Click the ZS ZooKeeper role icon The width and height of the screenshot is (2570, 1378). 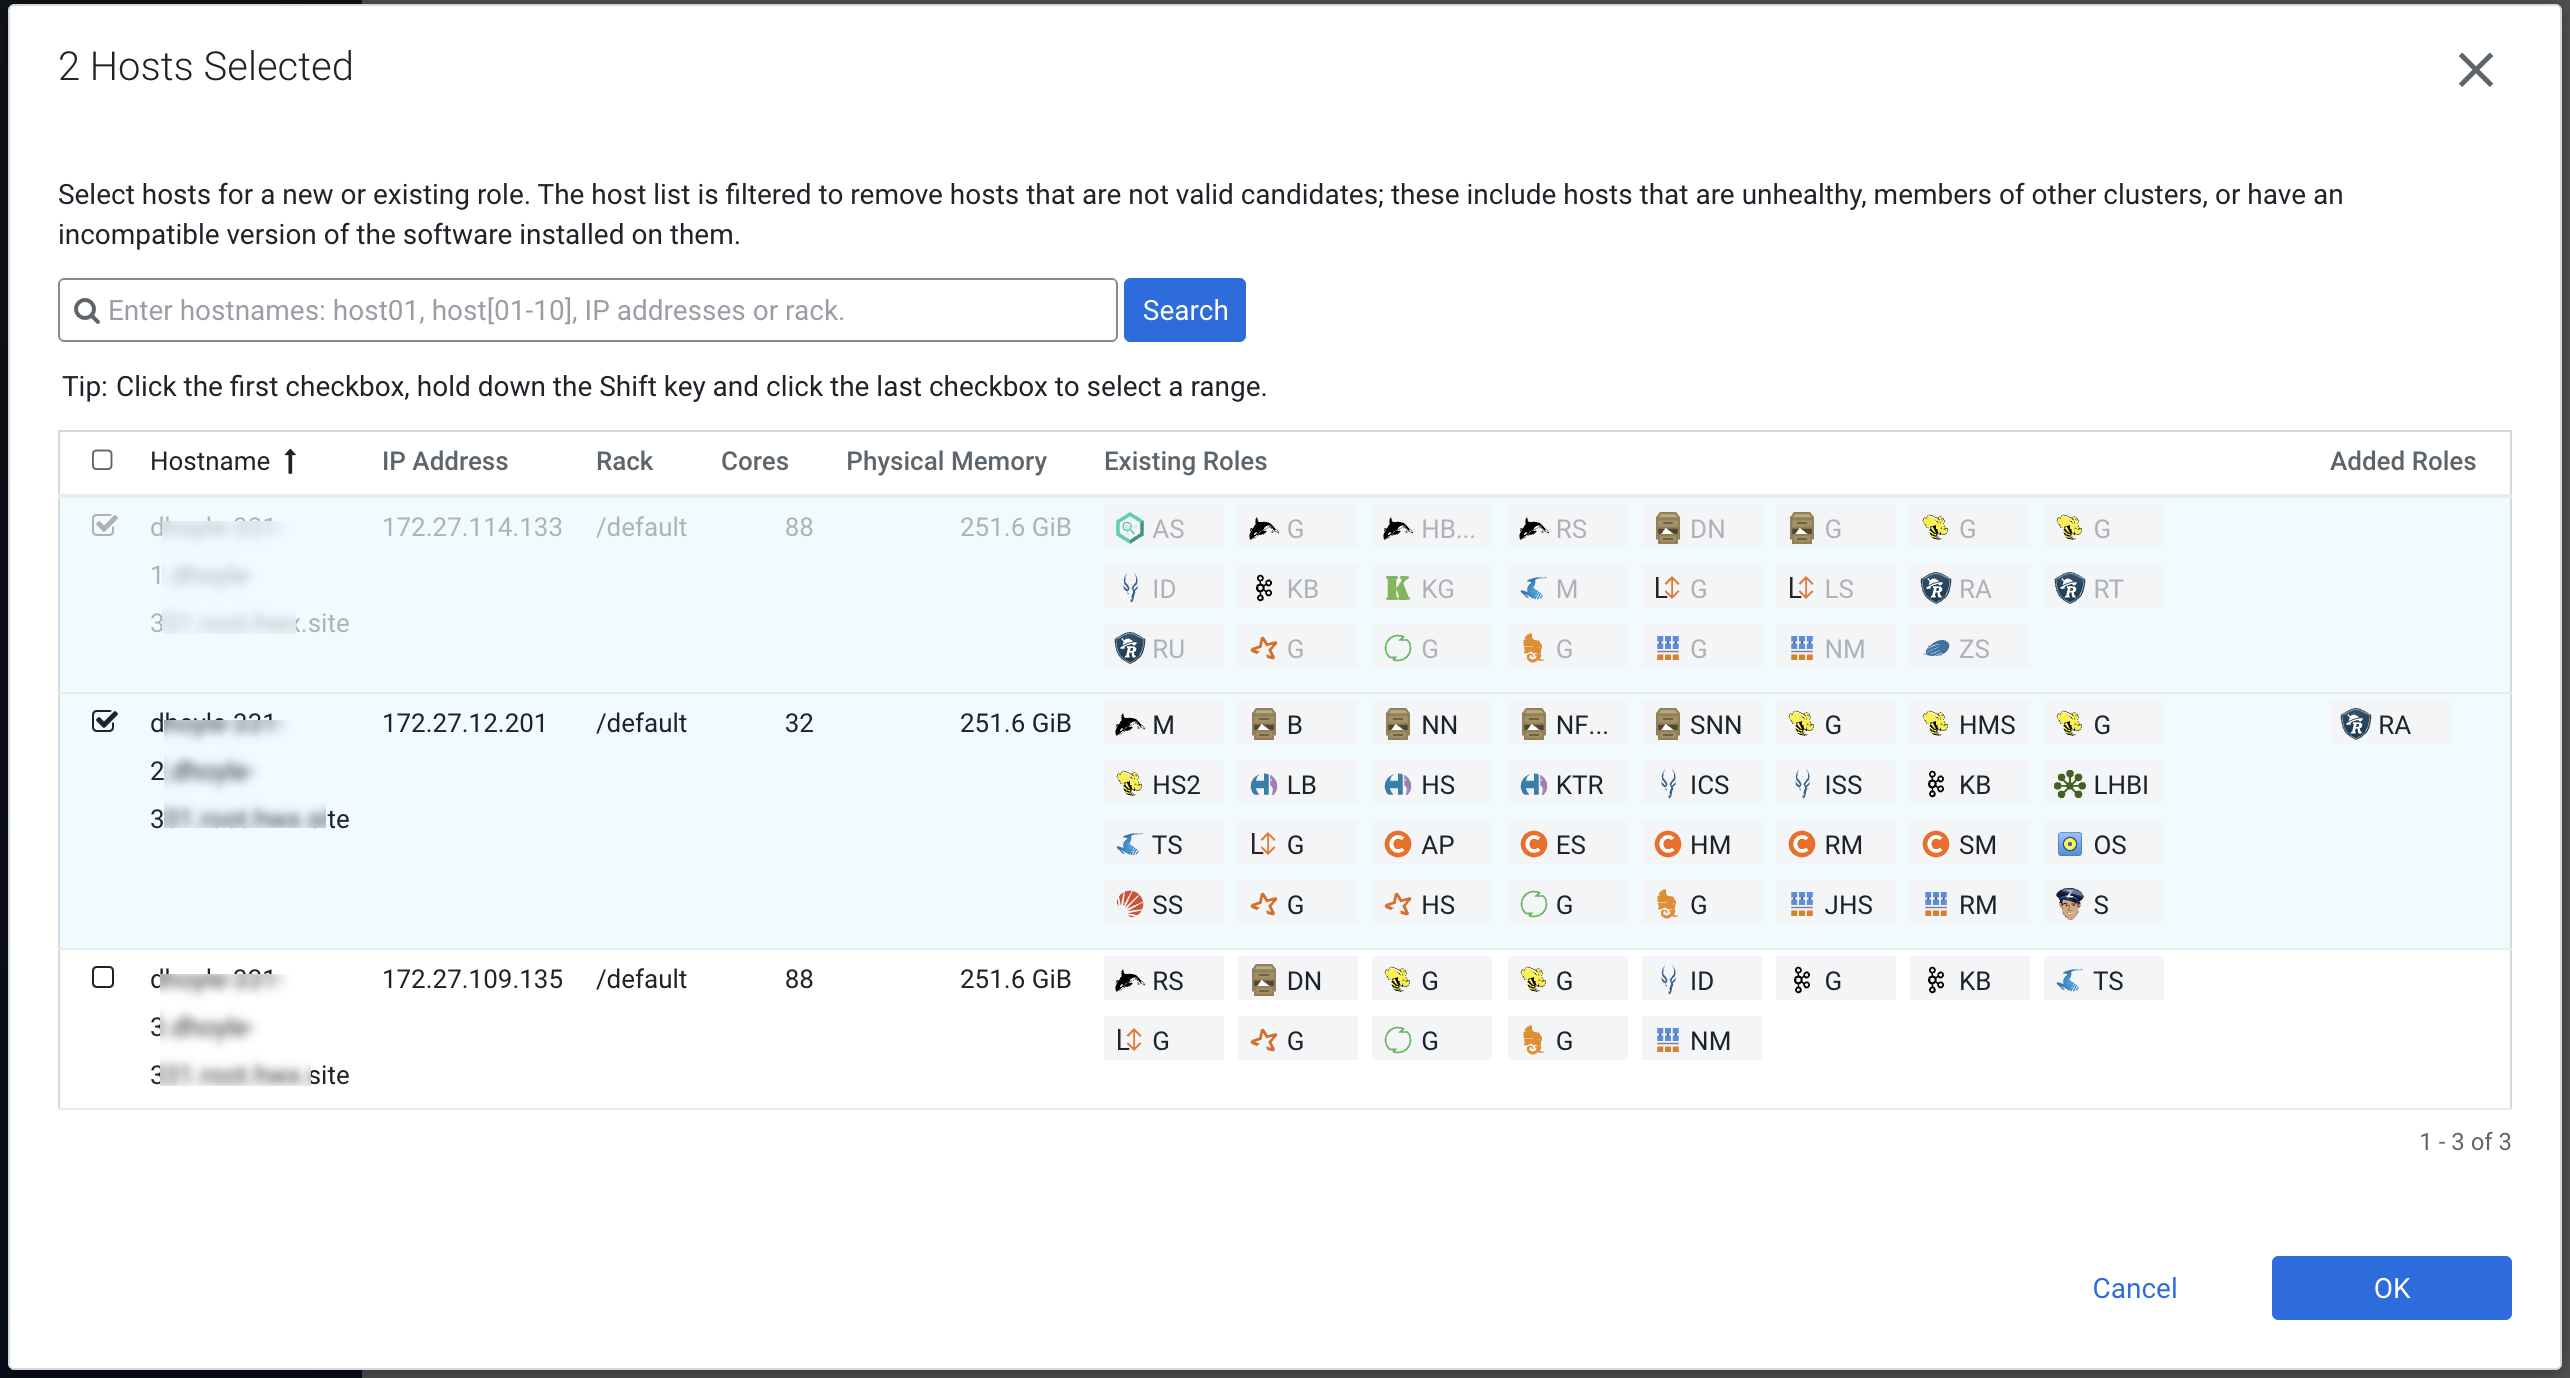1936,648
